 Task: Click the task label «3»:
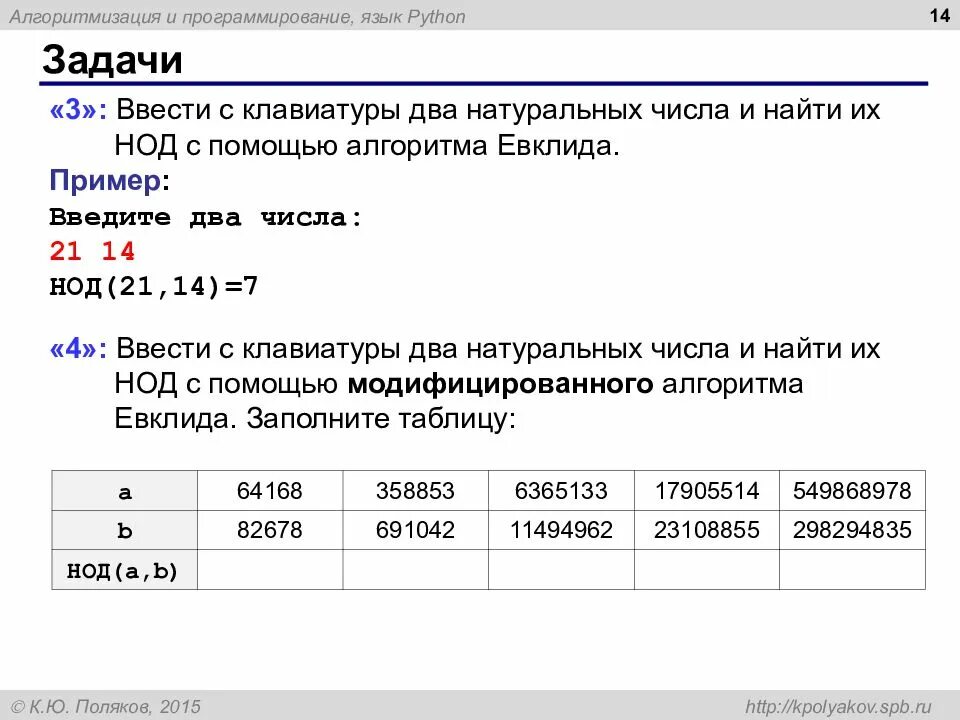pos(78,110)
